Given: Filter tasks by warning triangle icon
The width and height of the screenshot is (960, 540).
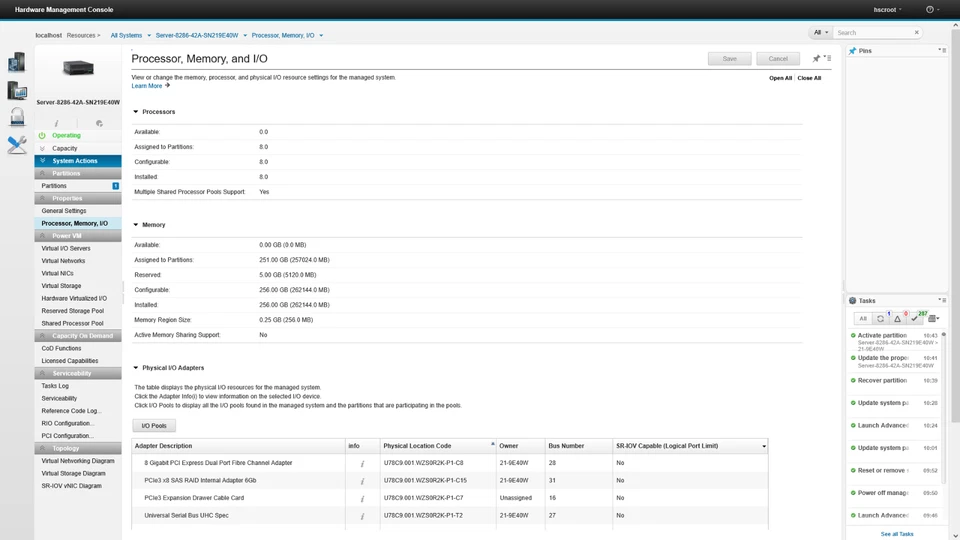Looking at the screenshot, I should point(898,318).
